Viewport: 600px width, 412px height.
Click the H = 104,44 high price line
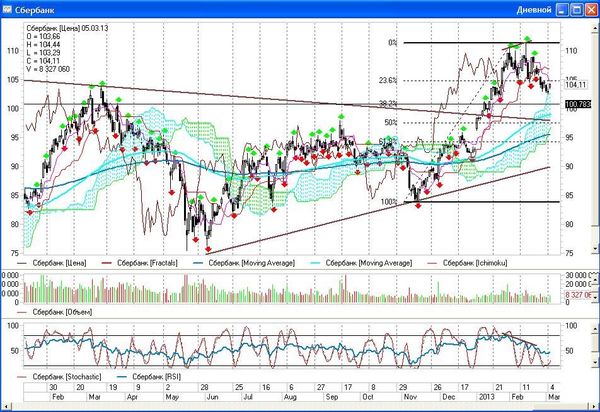(x=43, y=45)
